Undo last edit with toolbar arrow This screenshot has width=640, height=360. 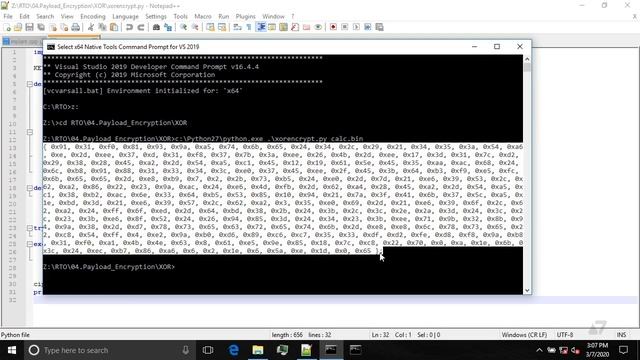[x=129, y=27]
